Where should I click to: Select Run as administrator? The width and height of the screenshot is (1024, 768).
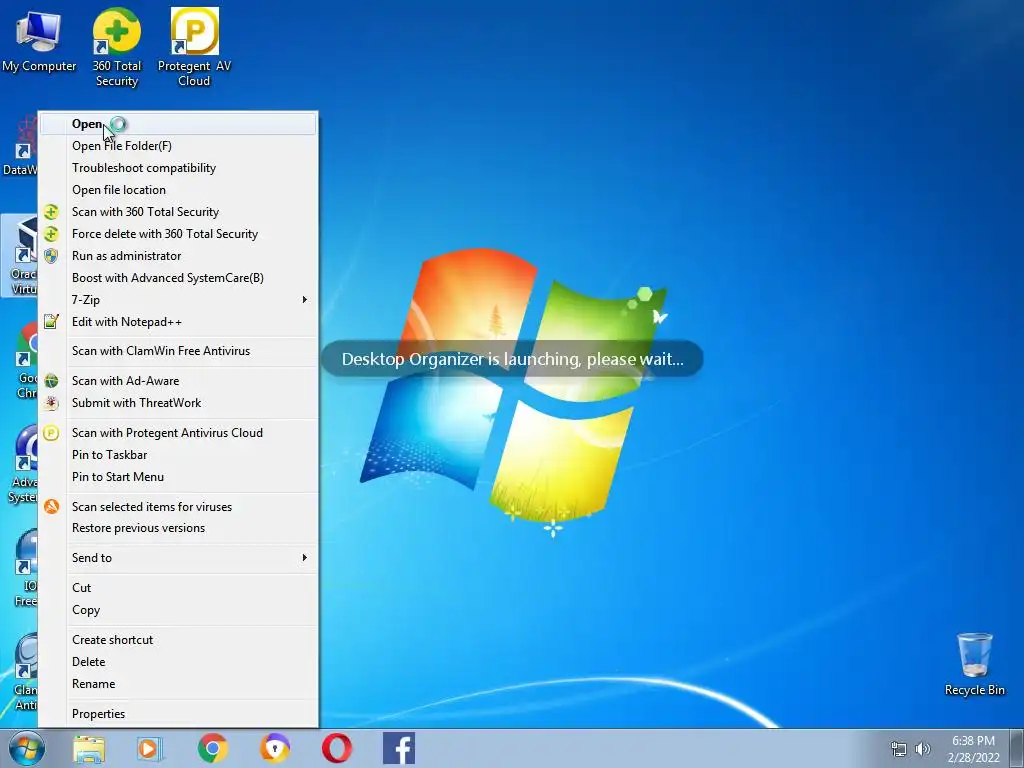pyautogui.click(x=178, y=256)
